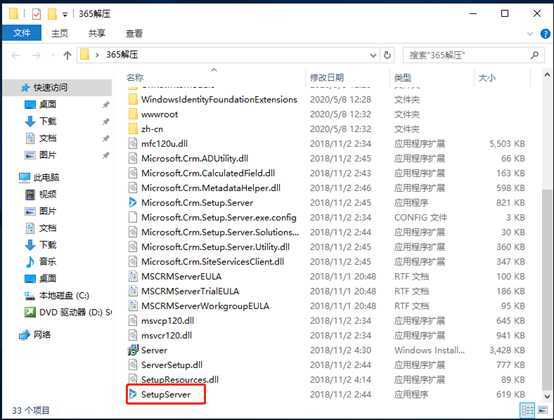The image size is (554, 420).
Task: Select the wwwroot folder
Action: click(x=159, y=114)
